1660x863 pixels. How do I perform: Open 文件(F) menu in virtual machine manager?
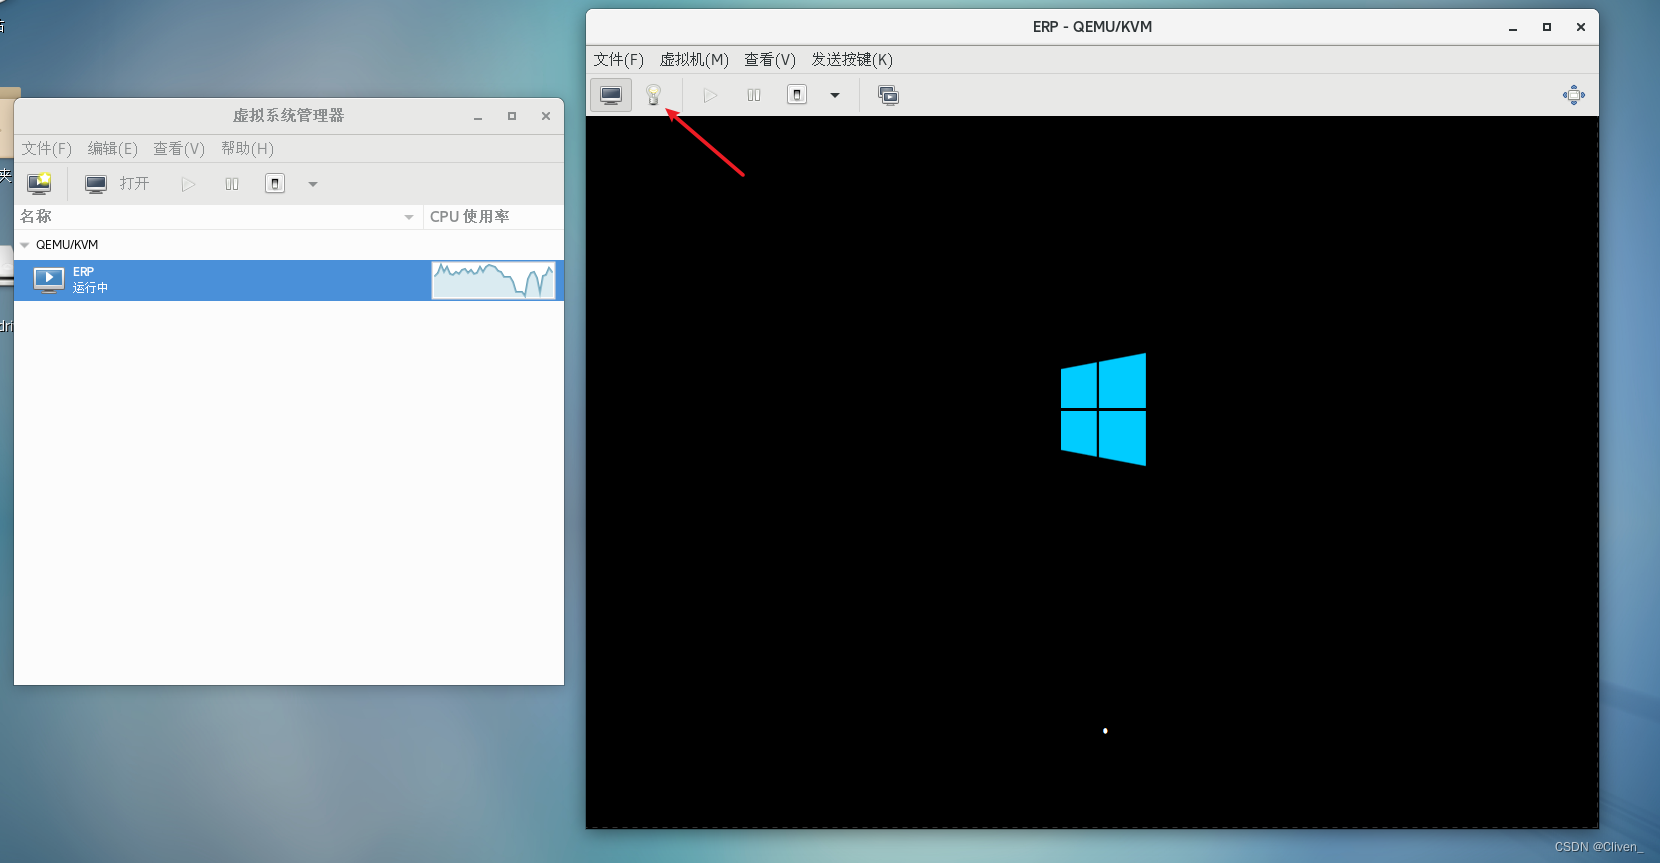point(47,149)
